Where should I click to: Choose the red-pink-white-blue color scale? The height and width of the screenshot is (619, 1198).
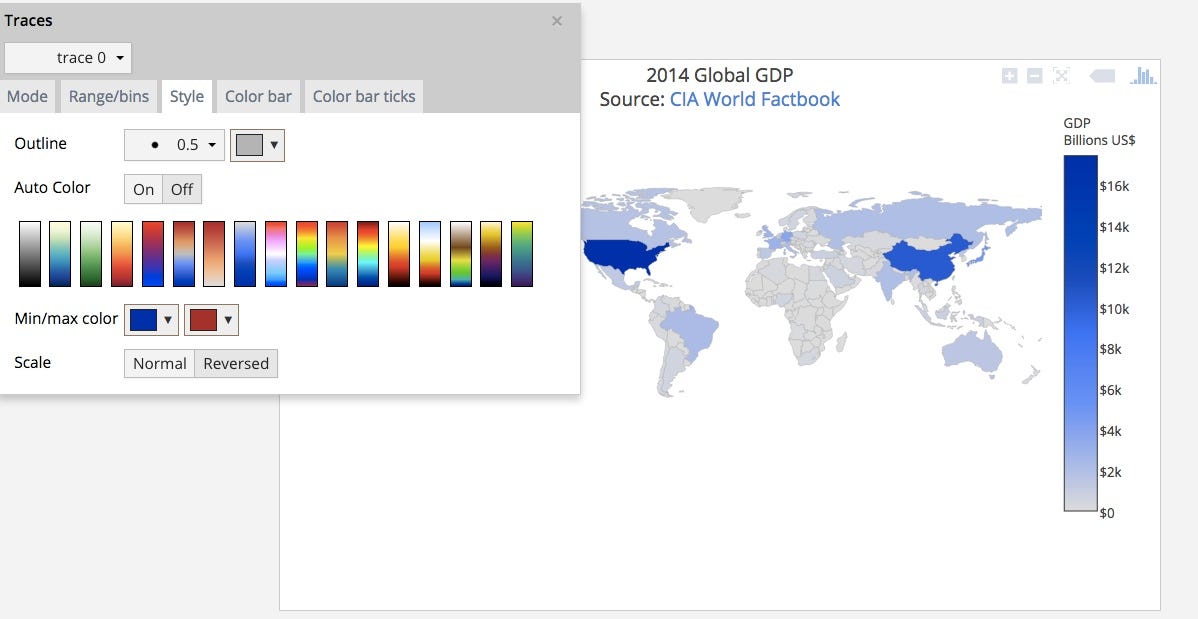click(x=276, y=254)
